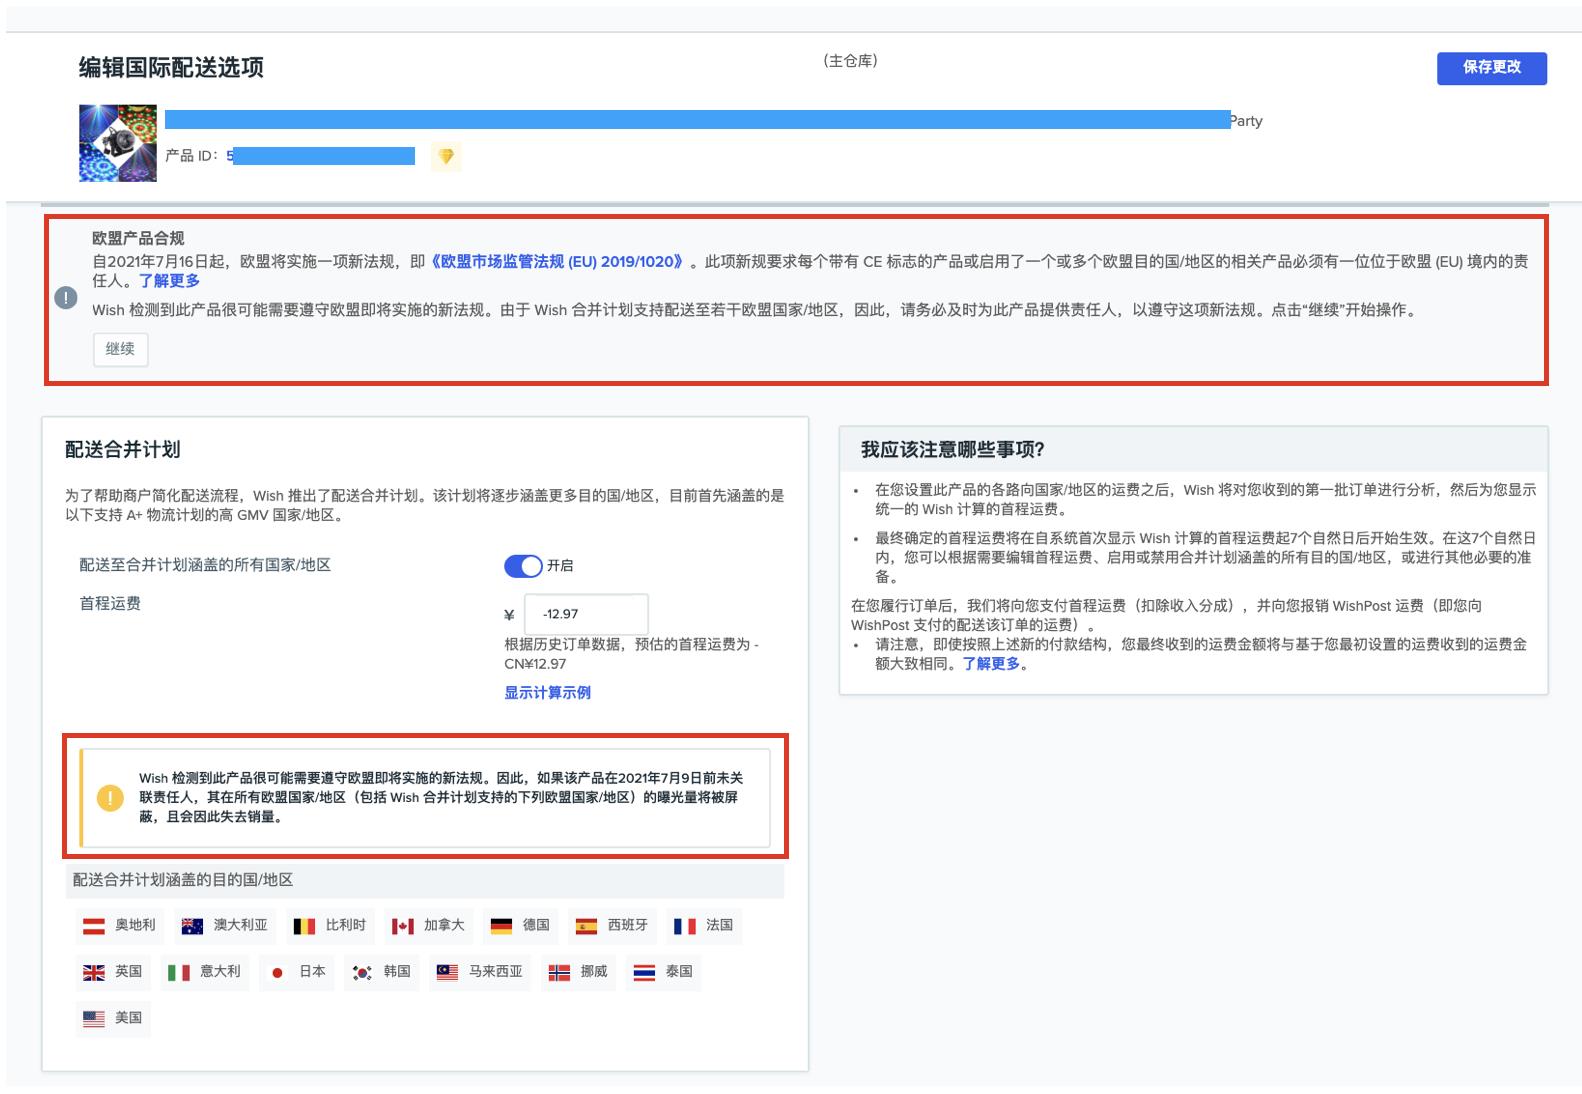Click the 我应该注意哪些事项? heading
This screenshot has width=1582, height=1094.
coord(953,450)
